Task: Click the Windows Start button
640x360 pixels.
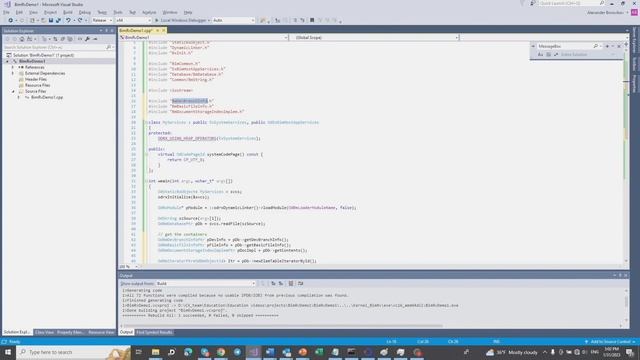Action: coord(8,352)
